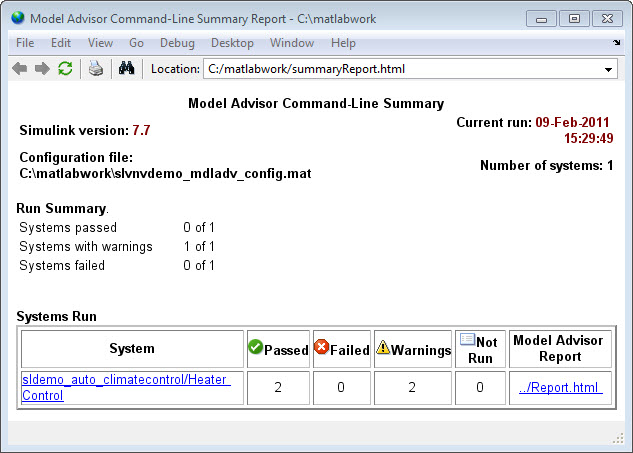Open the View menu
Image resolution: width=633 pixels, height=453 pixels.
[x=100, y=43]
